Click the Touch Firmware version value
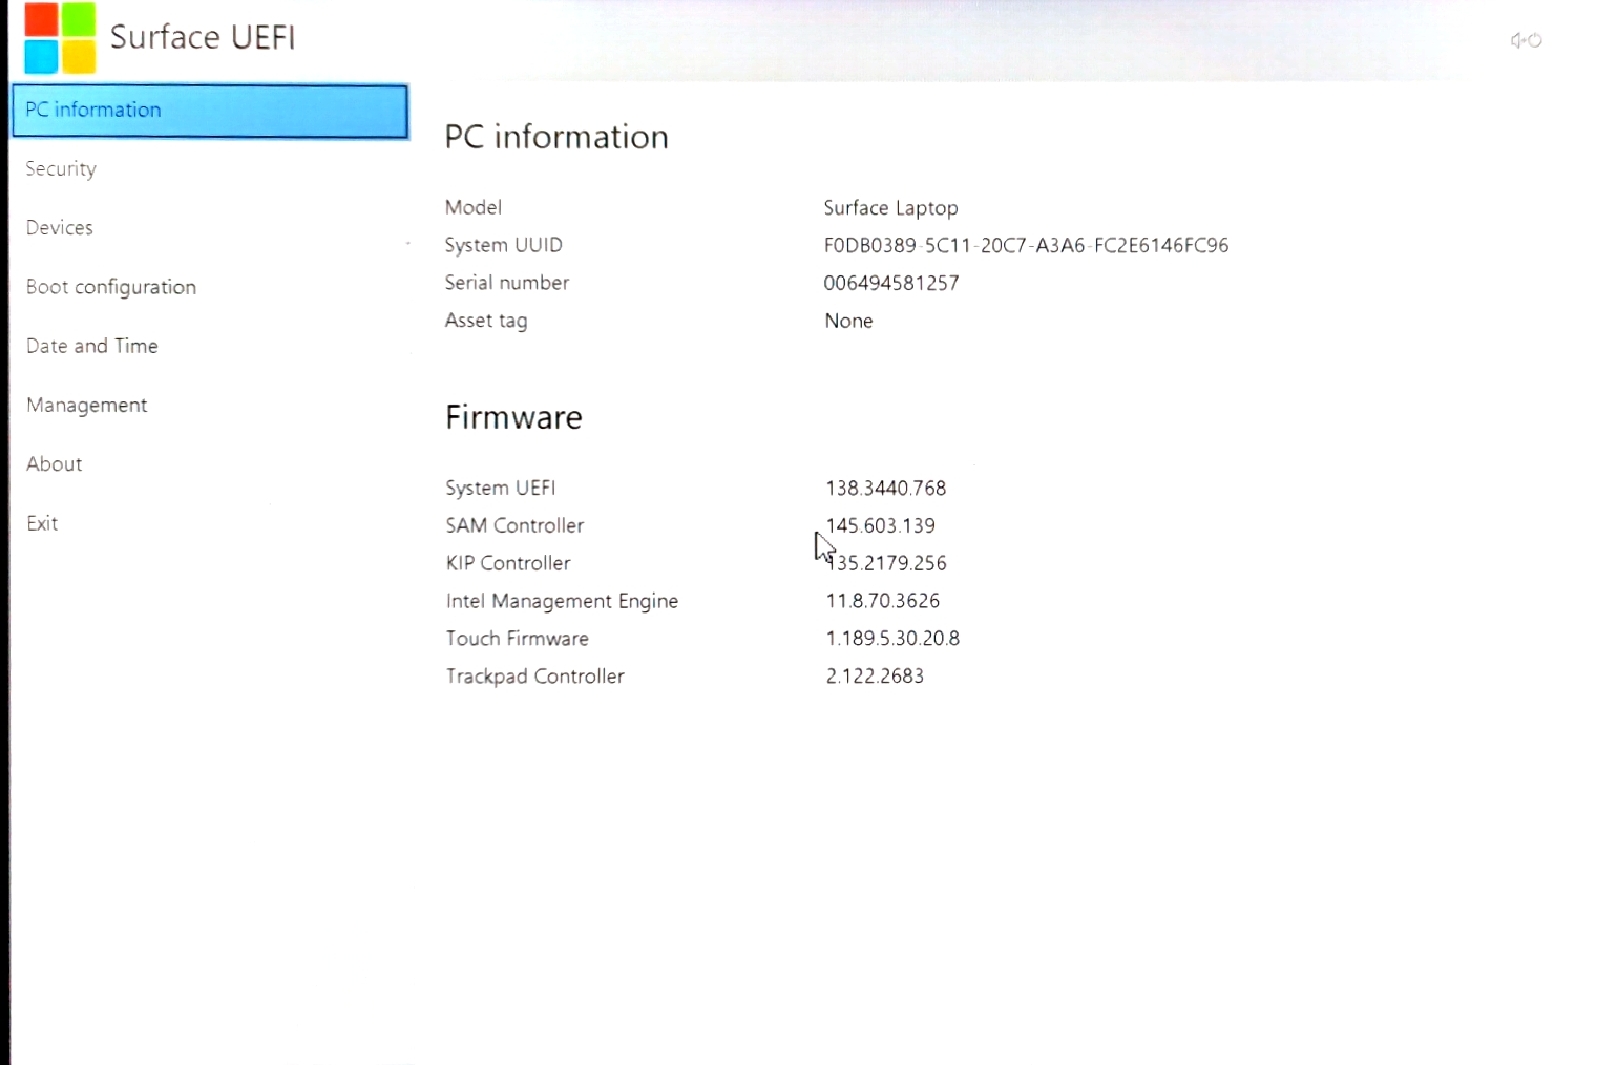Screen dimensions: 1611x1065 click(893, 638)
